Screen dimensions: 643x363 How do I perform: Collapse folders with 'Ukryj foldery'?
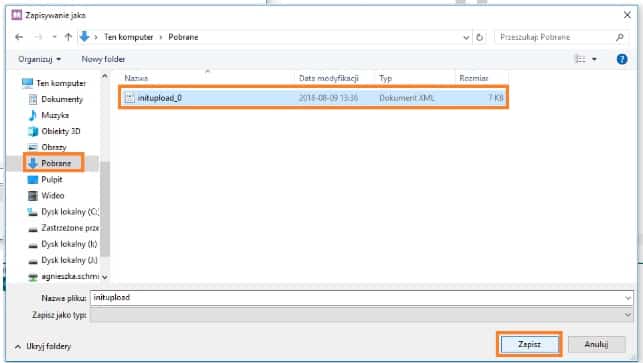[43, 347]
